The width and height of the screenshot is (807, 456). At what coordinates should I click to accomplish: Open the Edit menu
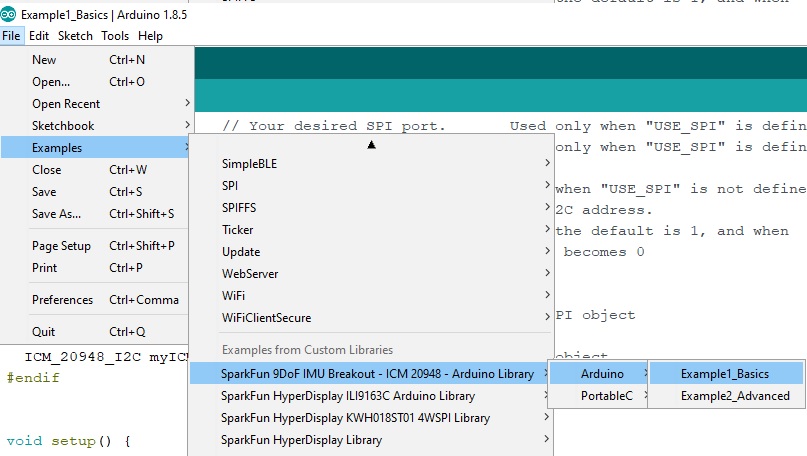39,36
